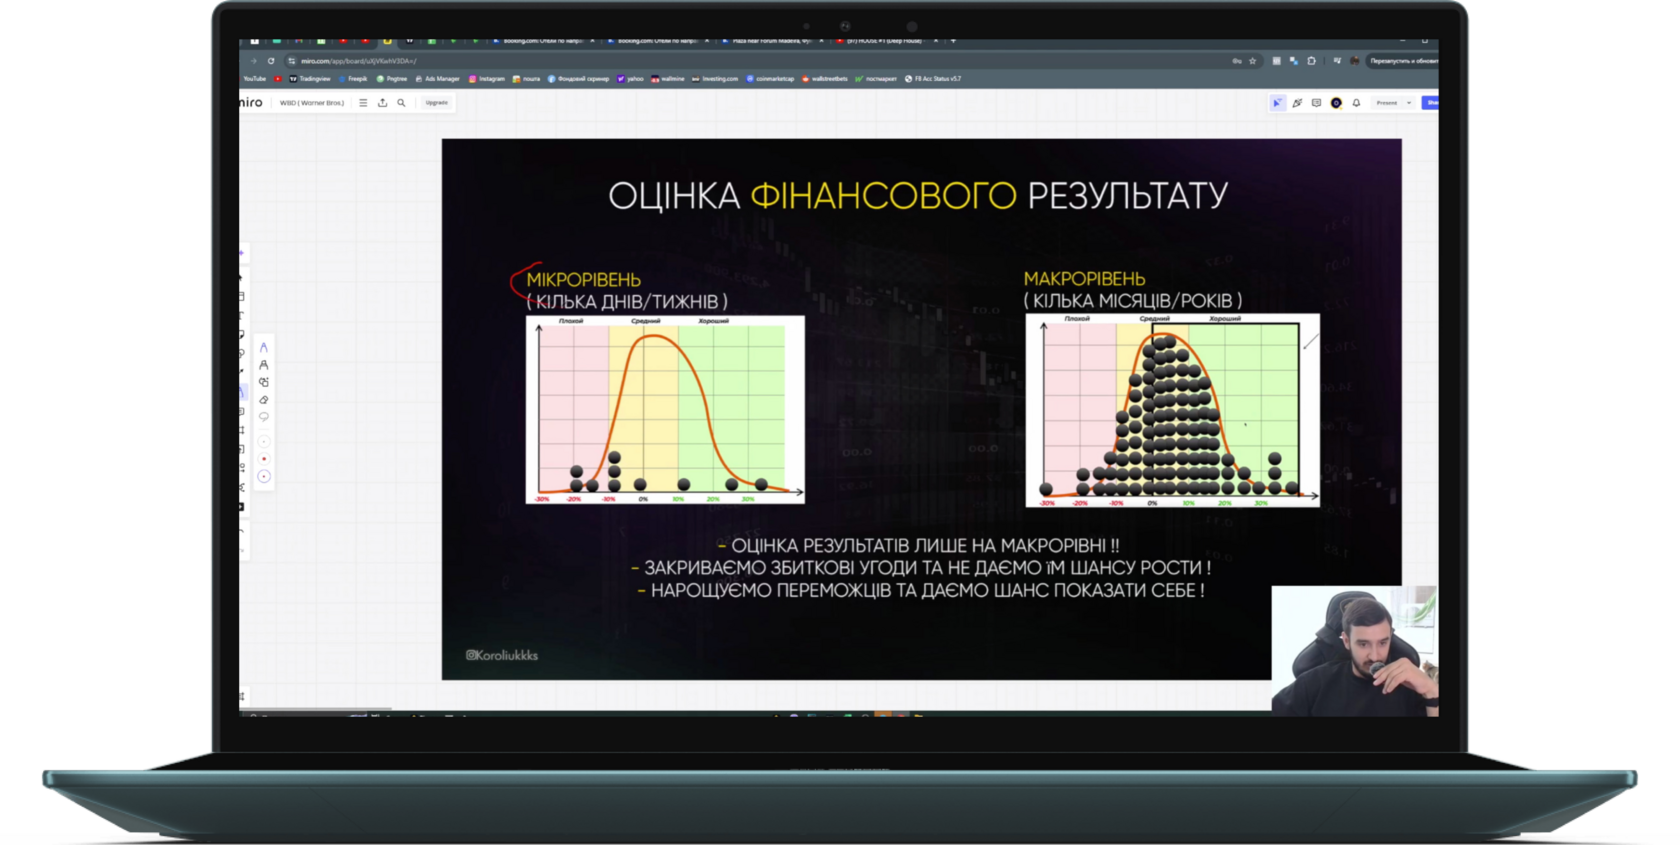The height and width of the screenshot is (845, 1680).
Task: Choose the Smart drawing shapes tool
Action: click(x=264, y=382)
